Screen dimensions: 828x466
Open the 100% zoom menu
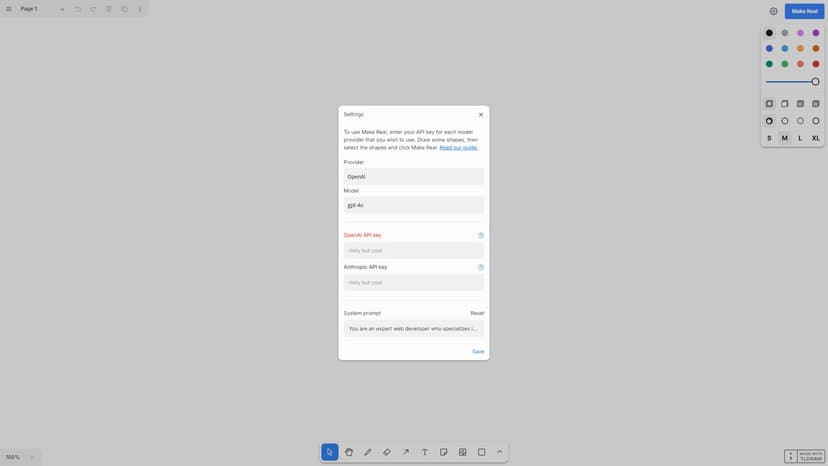pyautogui.click(x=20, y=457)
